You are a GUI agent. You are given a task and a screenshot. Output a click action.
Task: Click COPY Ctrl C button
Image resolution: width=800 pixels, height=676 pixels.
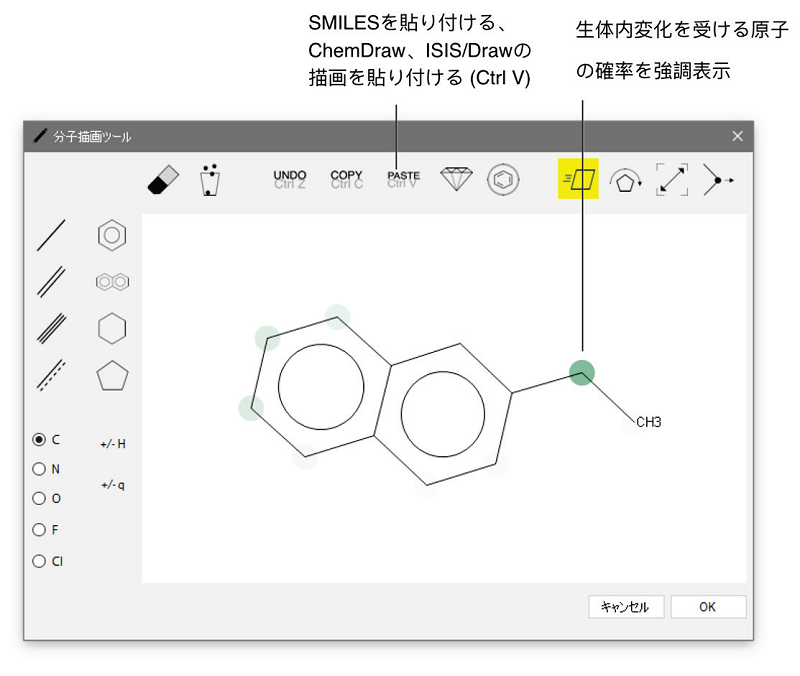tap(346, 179)
